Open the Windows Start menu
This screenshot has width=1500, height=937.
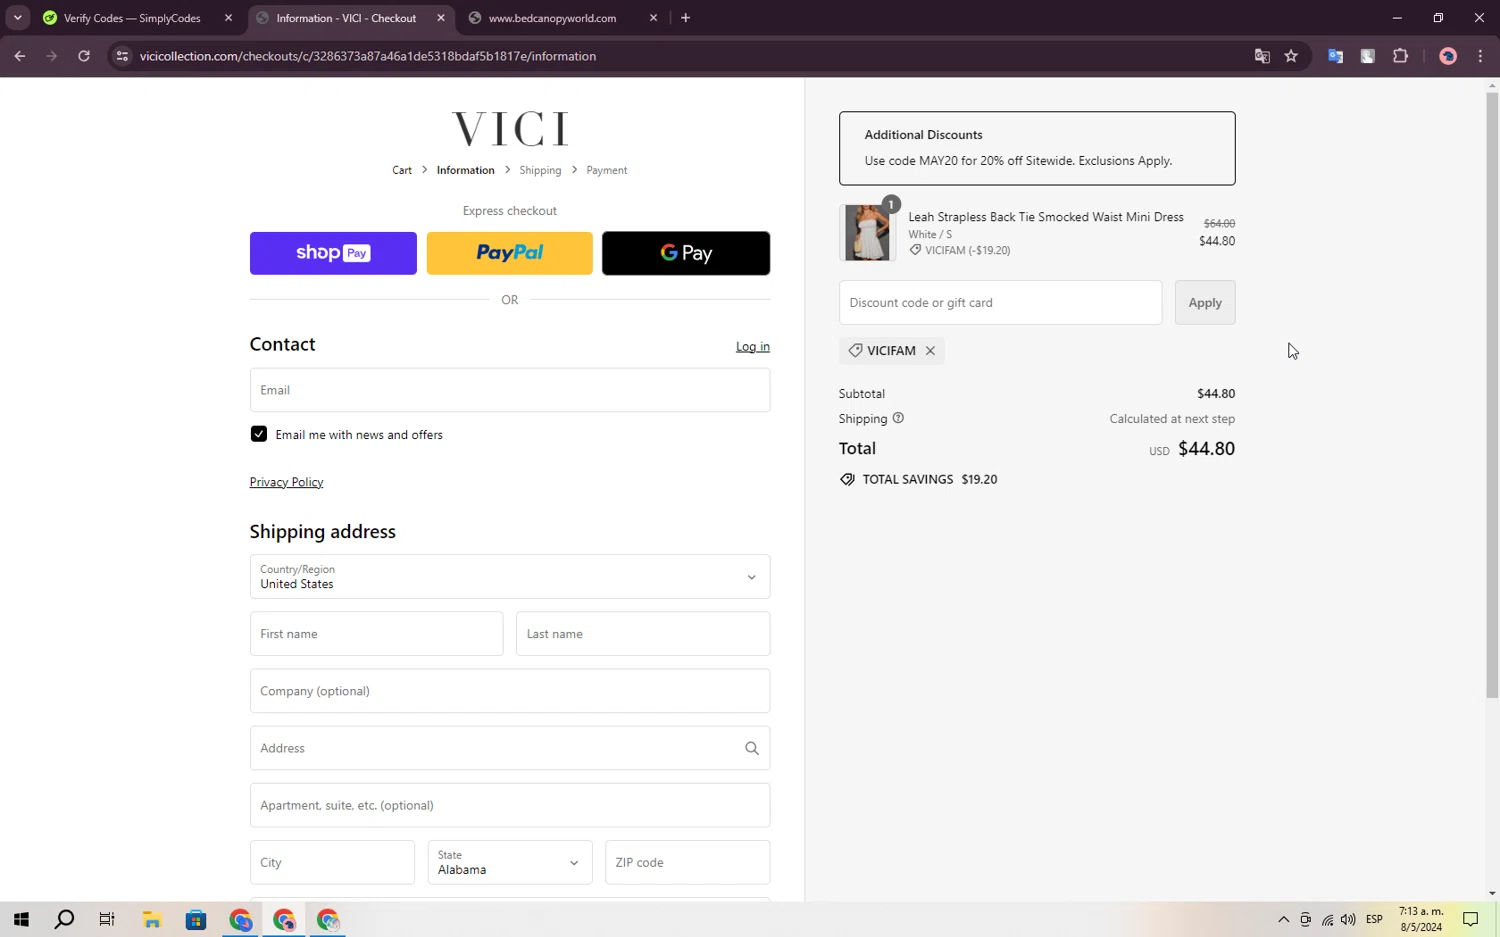[x=21, y=919]
